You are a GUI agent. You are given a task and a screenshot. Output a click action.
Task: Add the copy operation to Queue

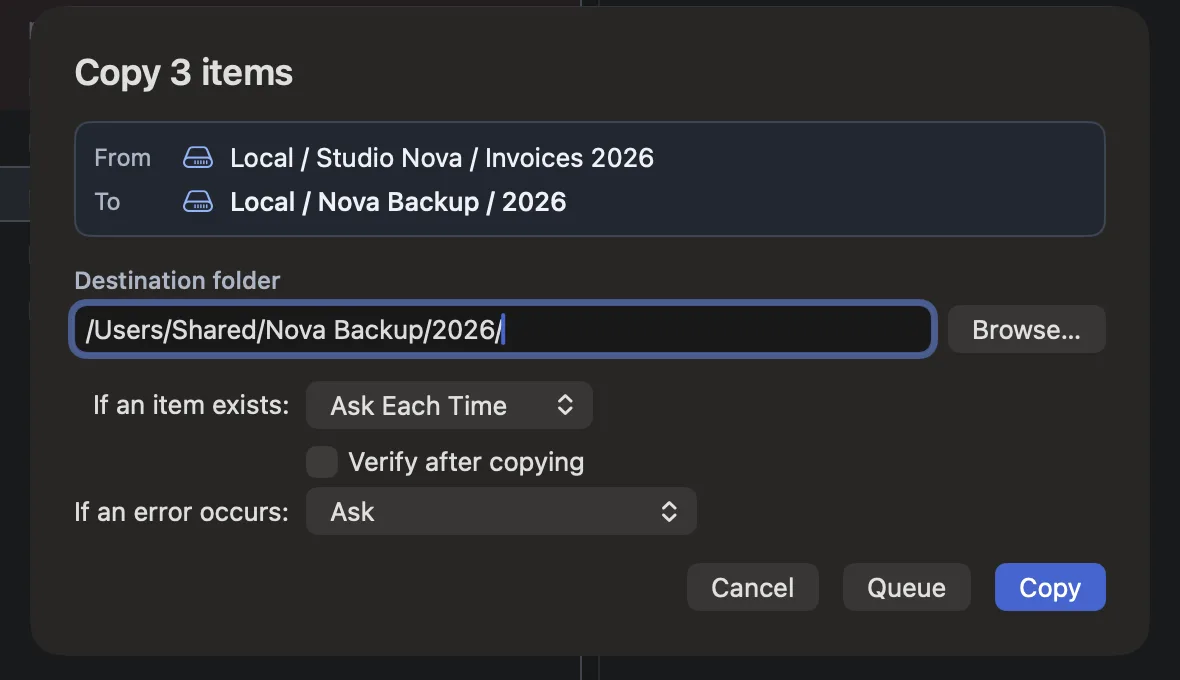(x=907, y=587)
